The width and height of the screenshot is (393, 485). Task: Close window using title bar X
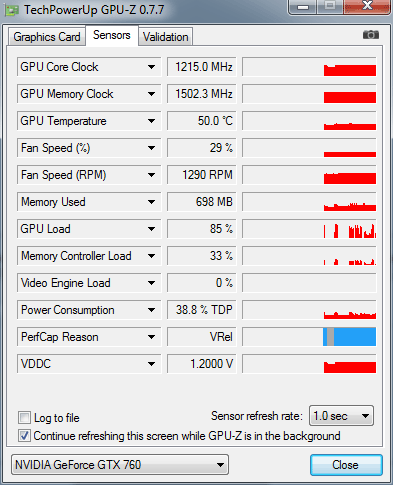367,6
